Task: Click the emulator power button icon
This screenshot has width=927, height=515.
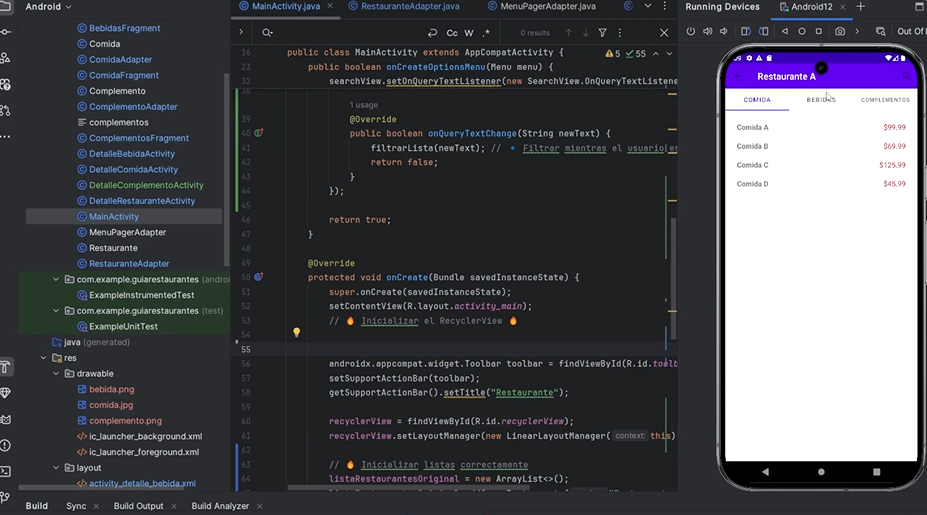Action: 691,31
